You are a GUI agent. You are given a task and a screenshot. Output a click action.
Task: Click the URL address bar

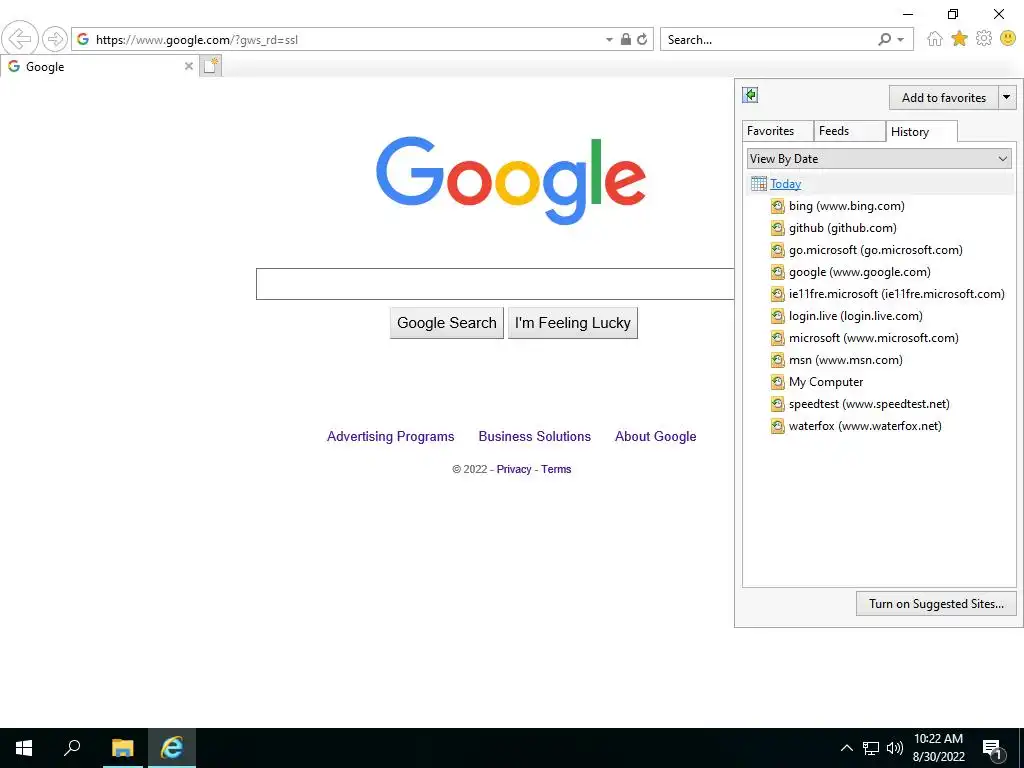tap(340, 39)
